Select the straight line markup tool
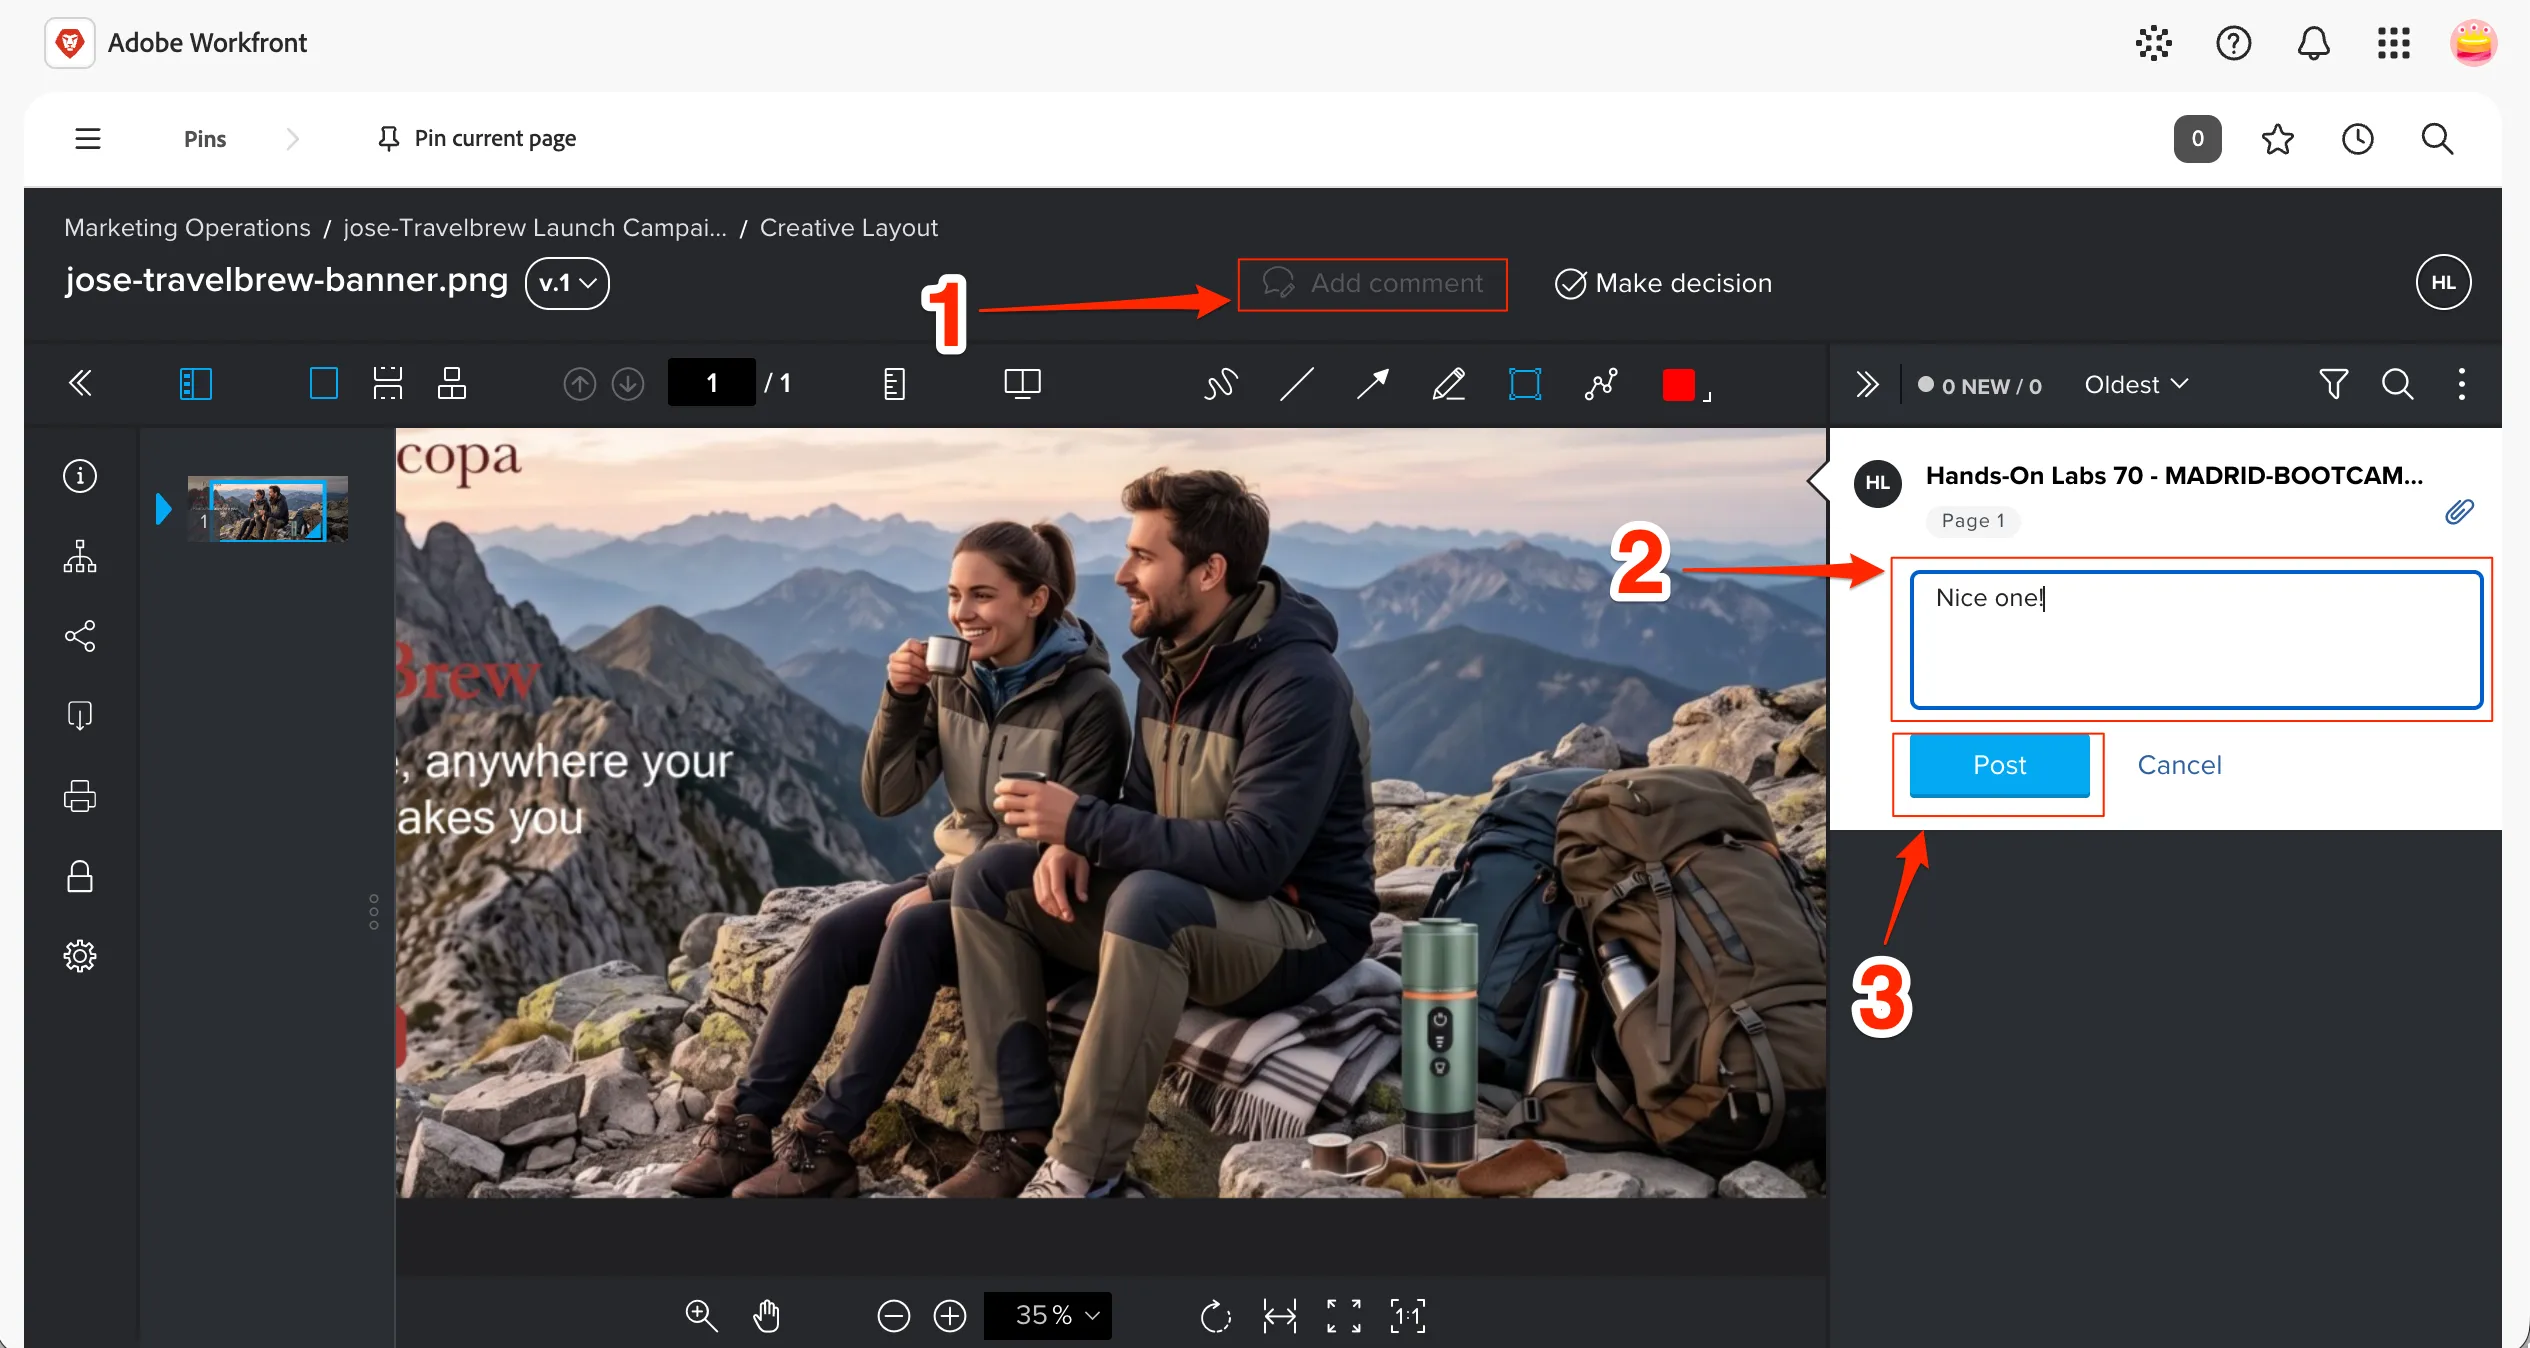 coord(1297,385)
